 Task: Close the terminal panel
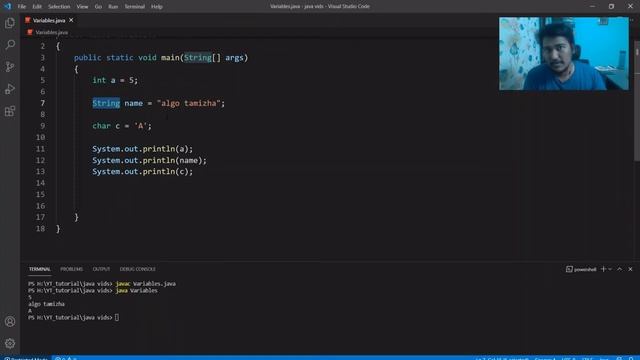[x=630, y=269]
